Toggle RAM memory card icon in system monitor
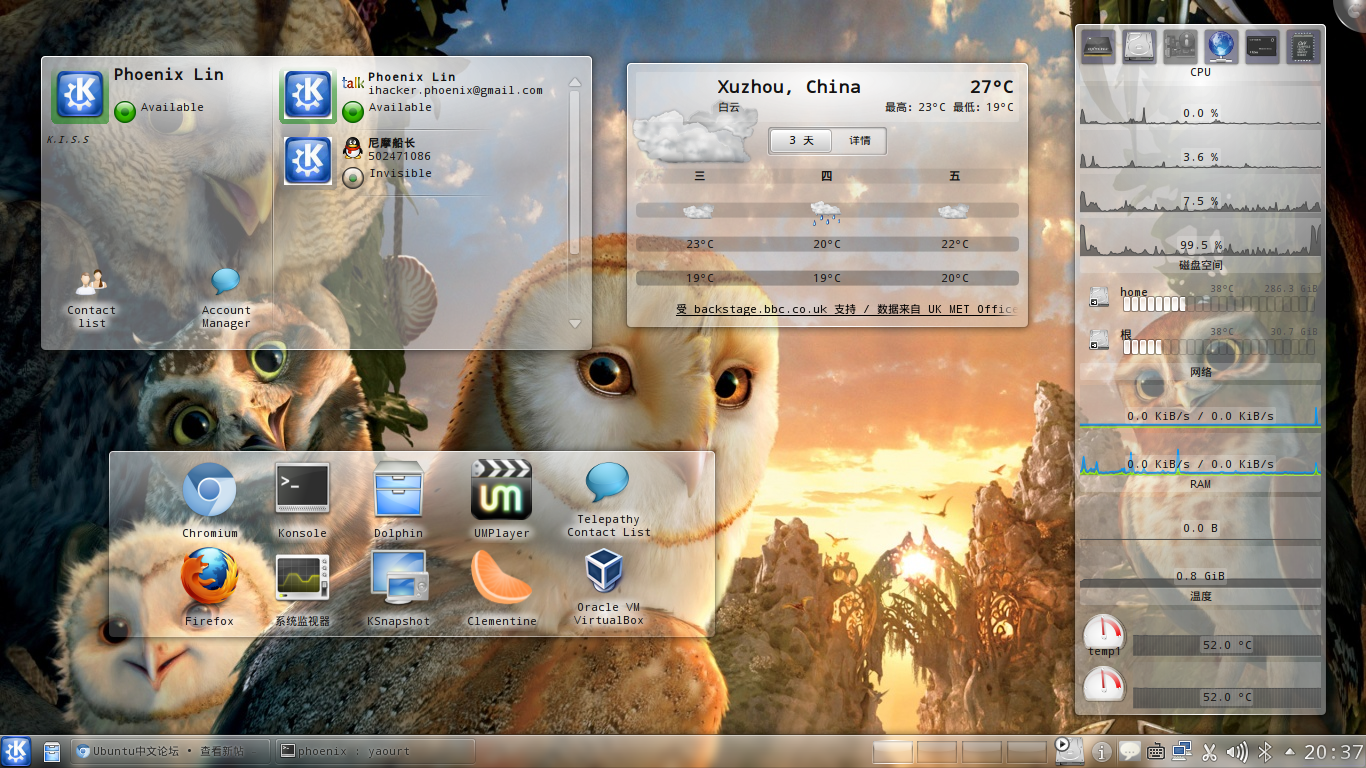Image resolution: width=1366 pixels, height=768 pixels. pyautogui.click(x=1262, y=46)
